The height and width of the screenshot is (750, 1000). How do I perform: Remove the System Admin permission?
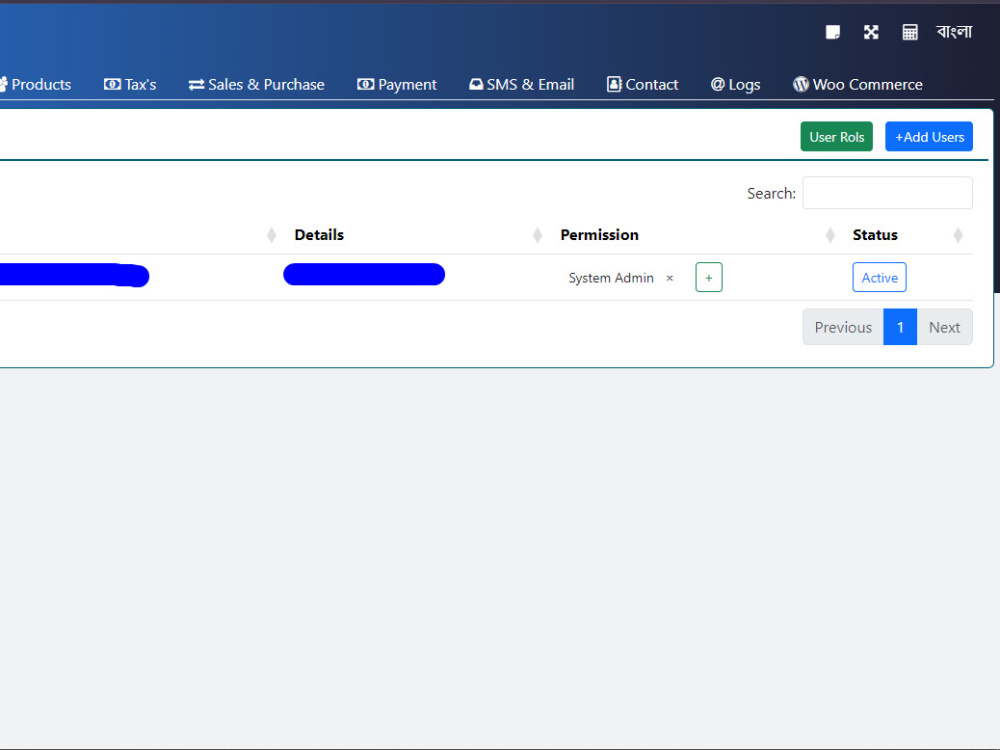point(670,278)
